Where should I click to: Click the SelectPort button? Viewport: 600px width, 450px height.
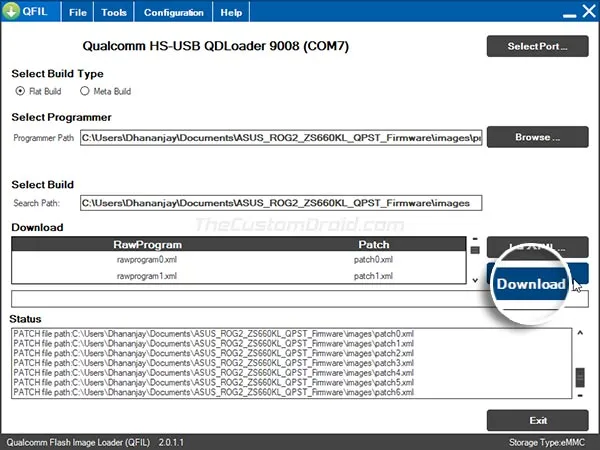point(538,46)
